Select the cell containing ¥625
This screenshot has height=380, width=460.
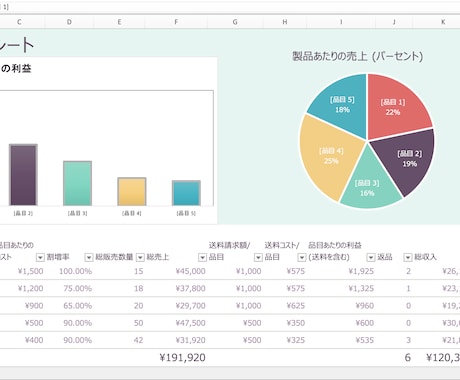(x=285, y=306)
